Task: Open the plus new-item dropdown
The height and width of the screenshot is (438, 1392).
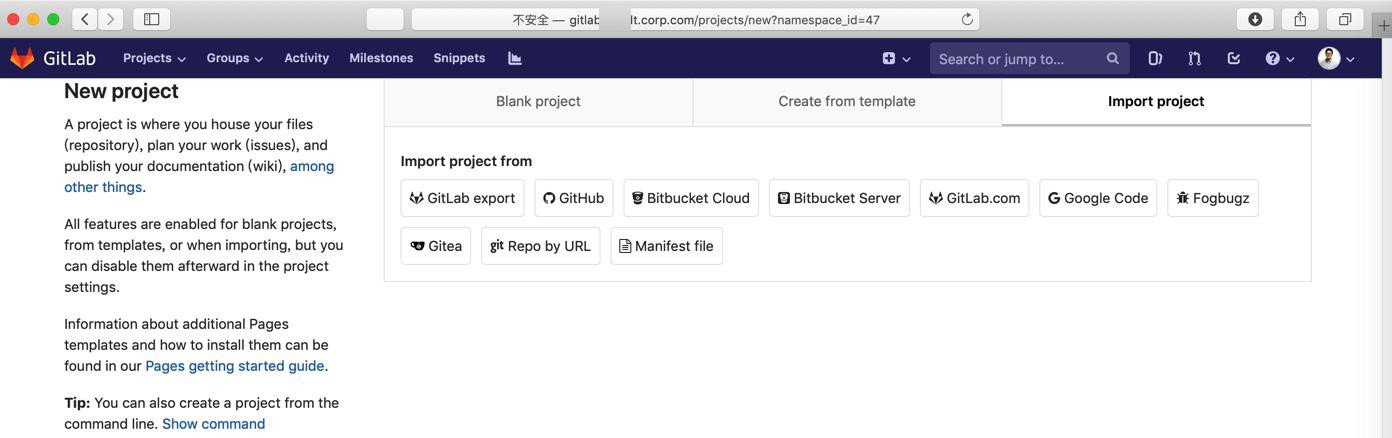Action: [x=896, y=59]
